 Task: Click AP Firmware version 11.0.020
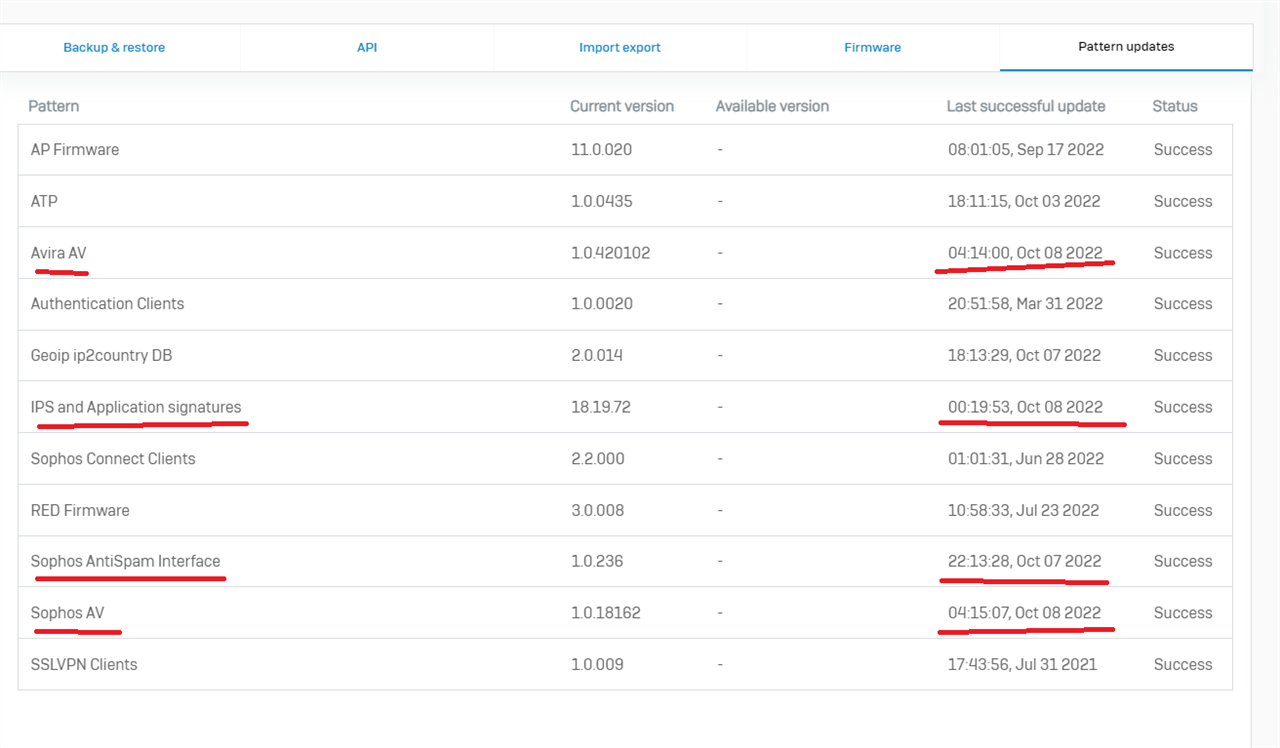601,150
